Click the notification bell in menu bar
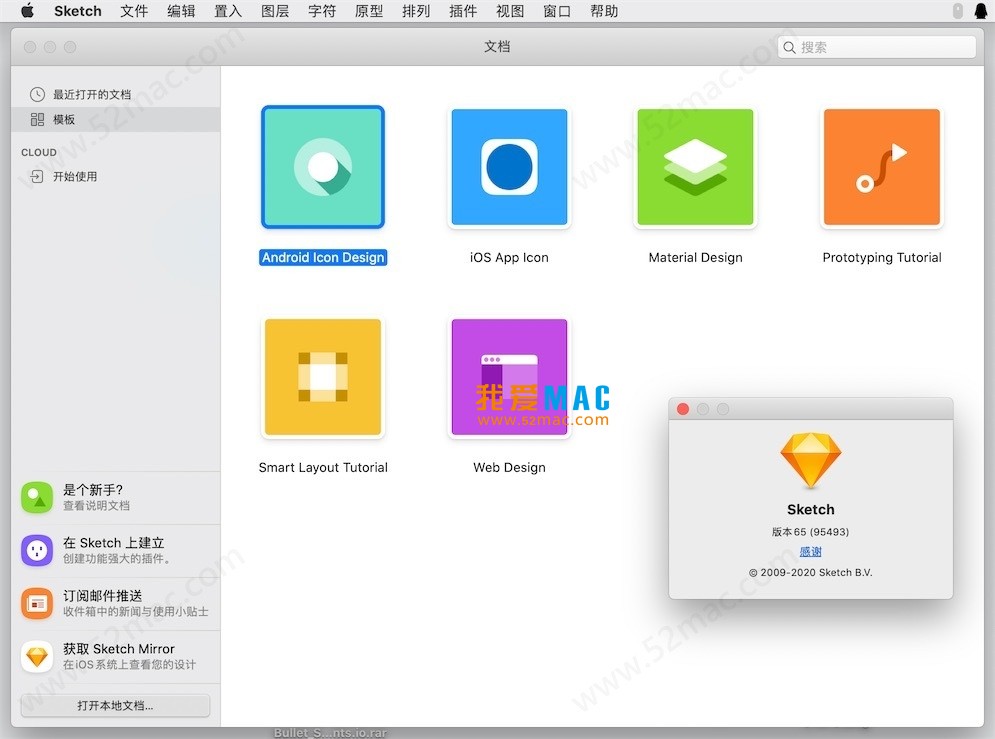The width and height of the screenshot is (995, 739). [980, 11]
